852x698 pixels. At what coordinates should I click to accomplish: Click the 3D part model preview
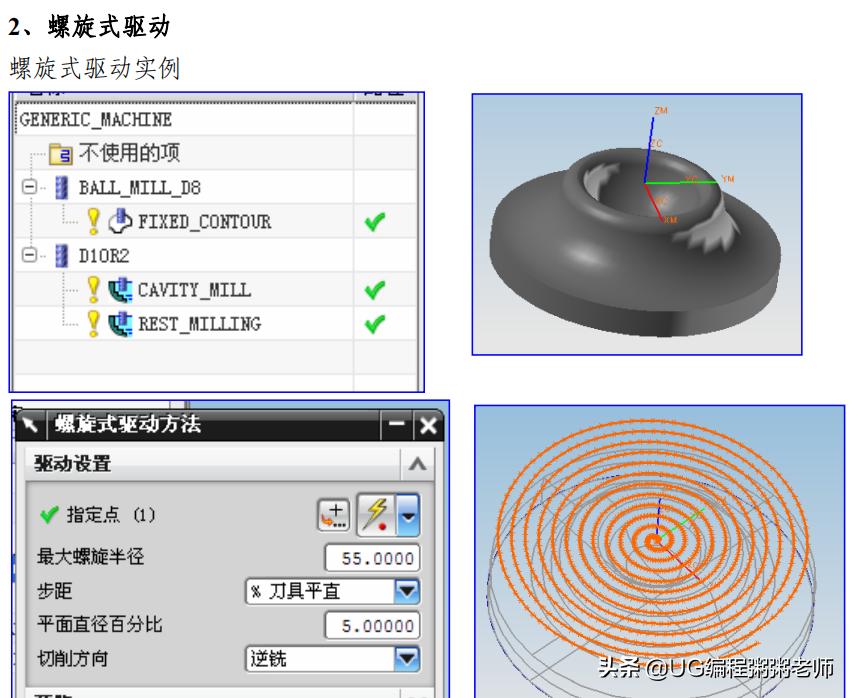pyautogui.click(x=637, y=224)
